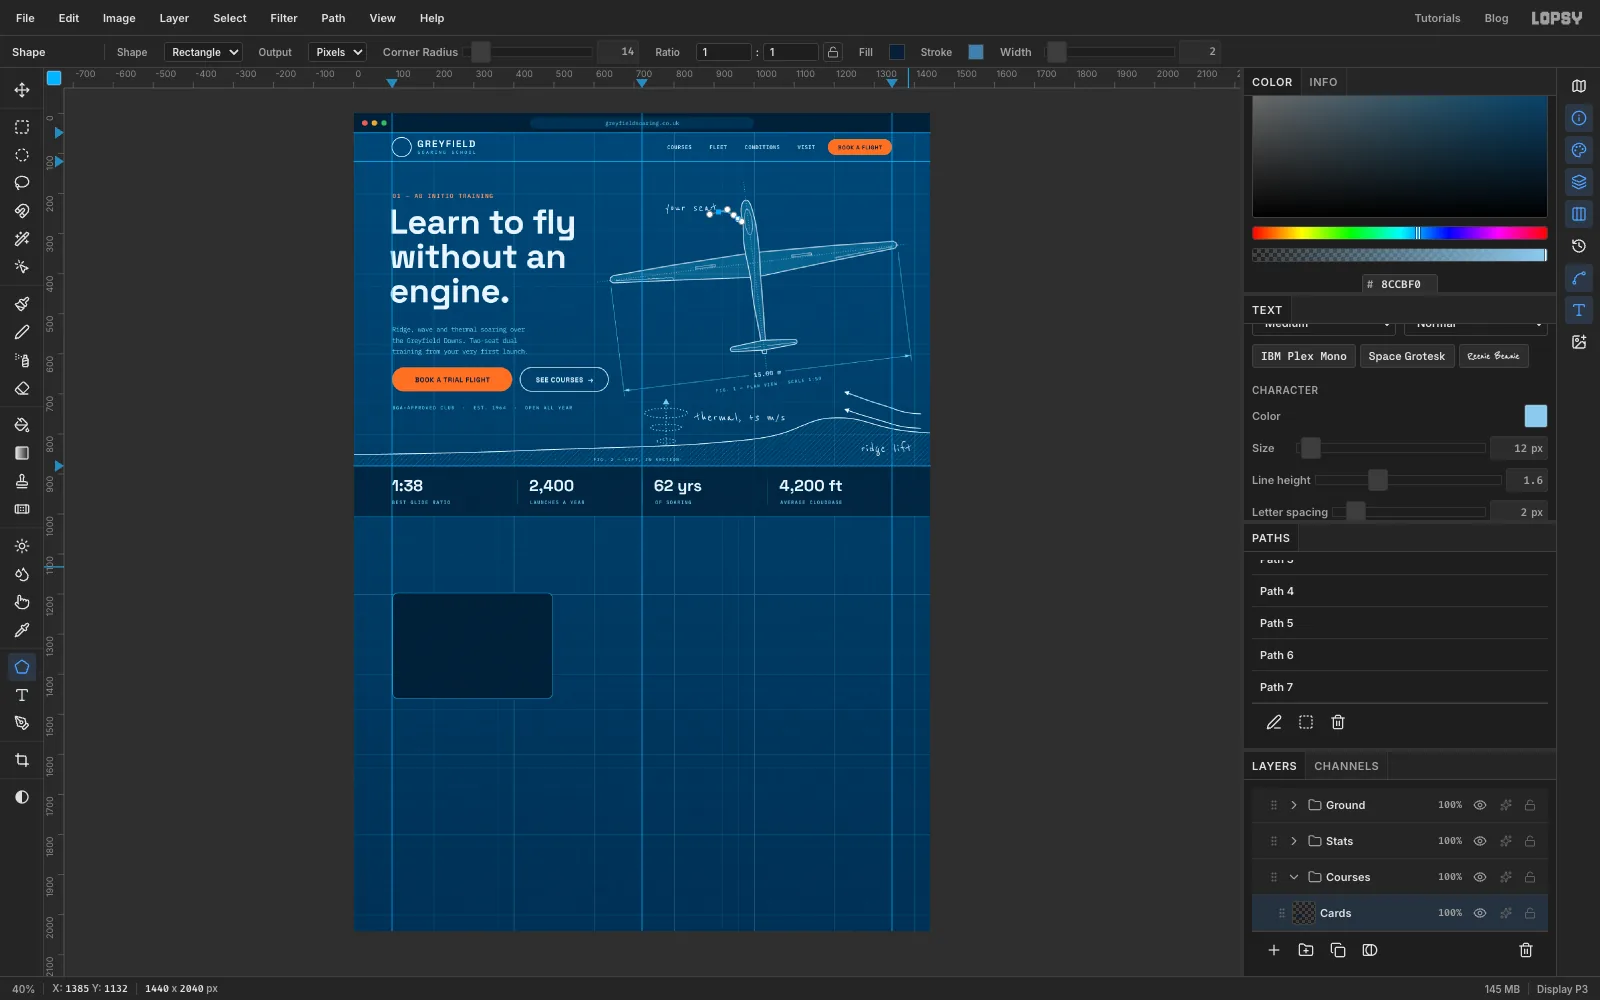
Task: Open the Blog link
Action: pyautogui.click(x=1496, y=18)
